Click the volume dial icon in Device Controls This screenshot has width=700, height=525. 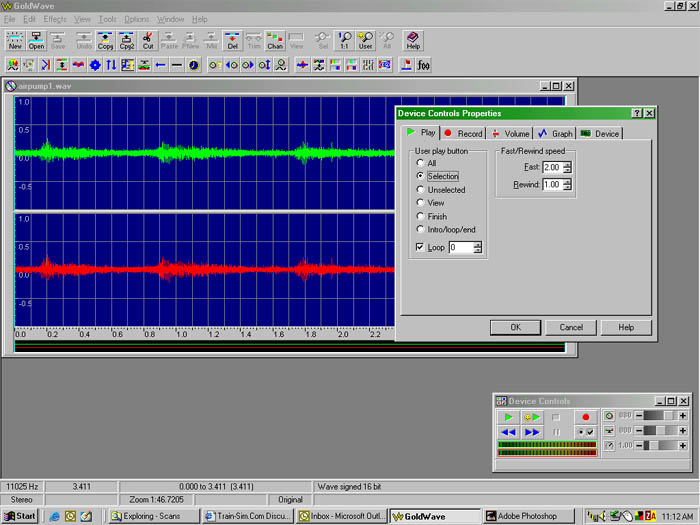point(609,416)
